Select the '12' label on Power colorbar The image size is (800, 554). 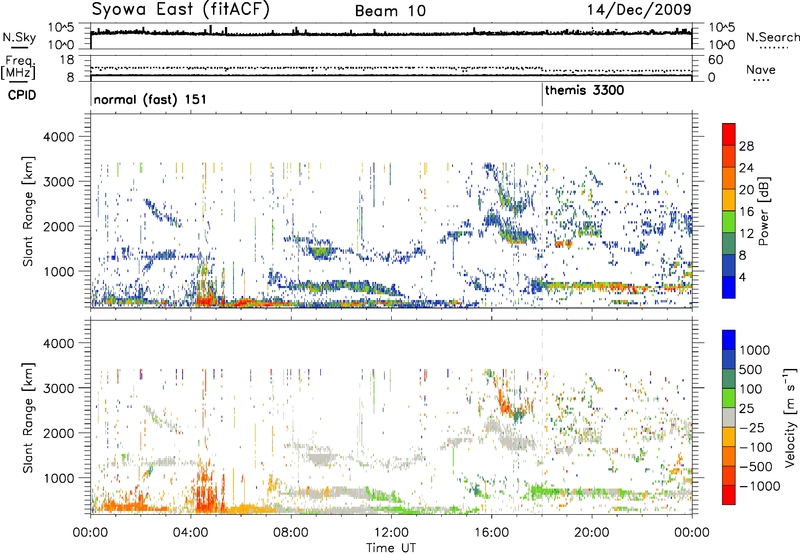746,234
